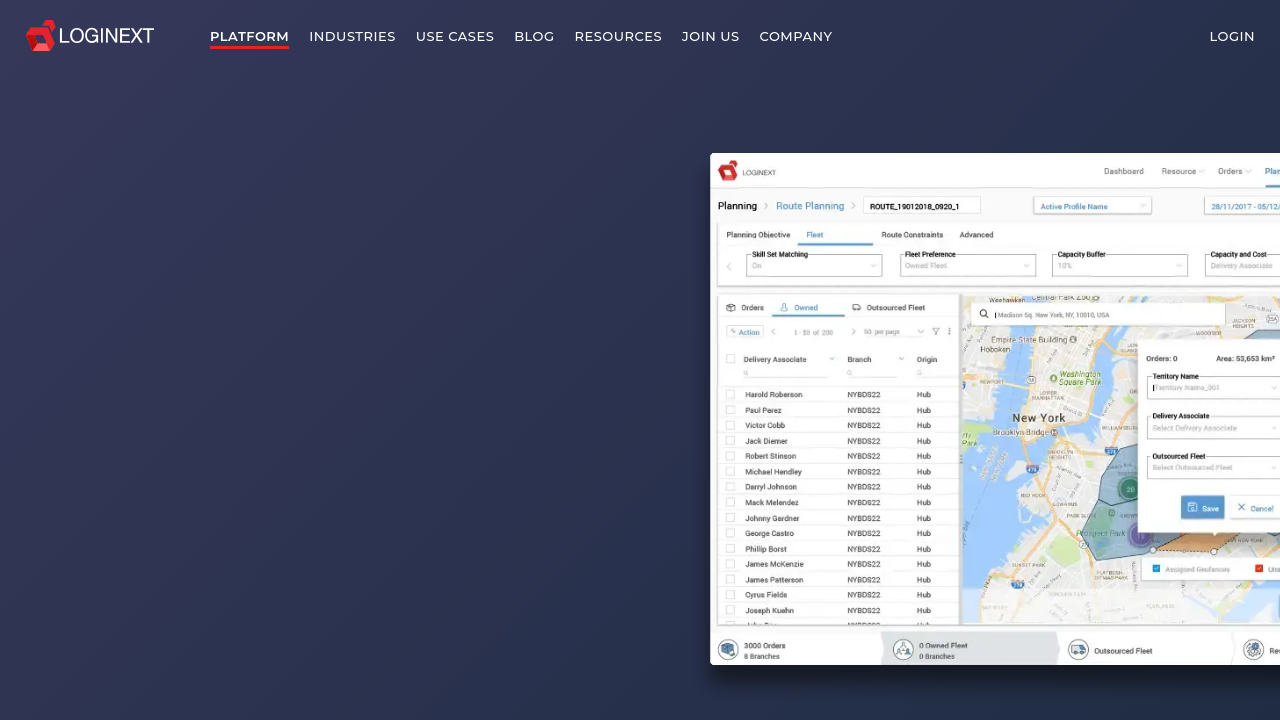Click the filter funnel icon above the table
This screenshot has width=1280, height=720.
(x=936, y=331)
